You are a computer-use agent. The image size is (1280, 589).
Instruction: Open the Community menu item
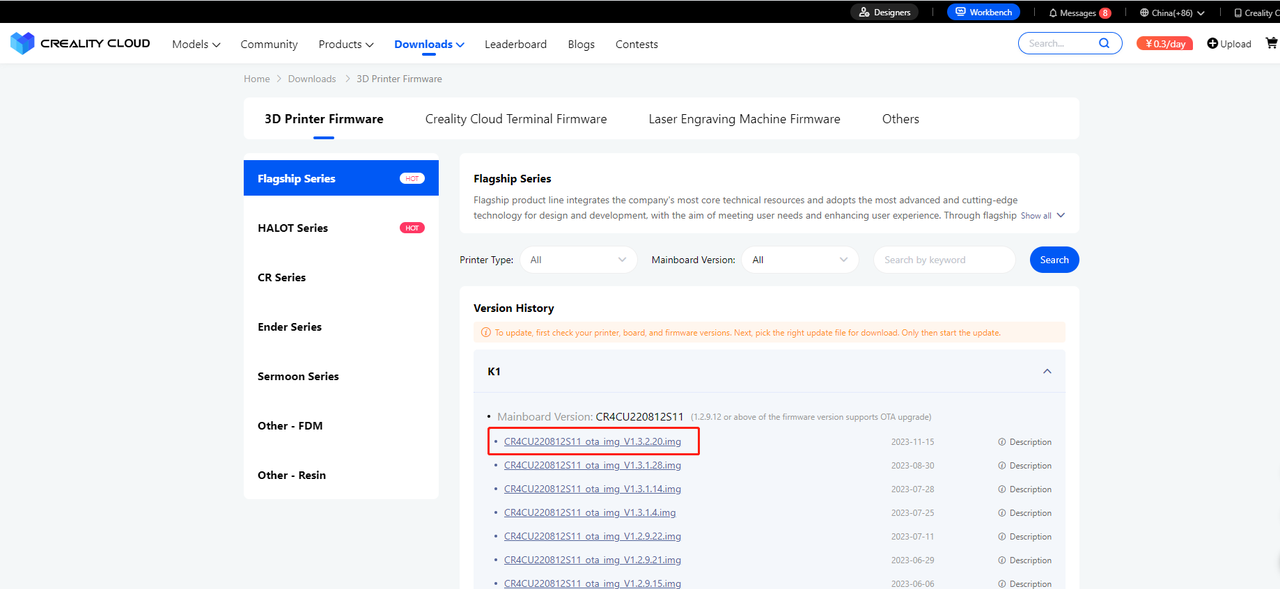269,44
